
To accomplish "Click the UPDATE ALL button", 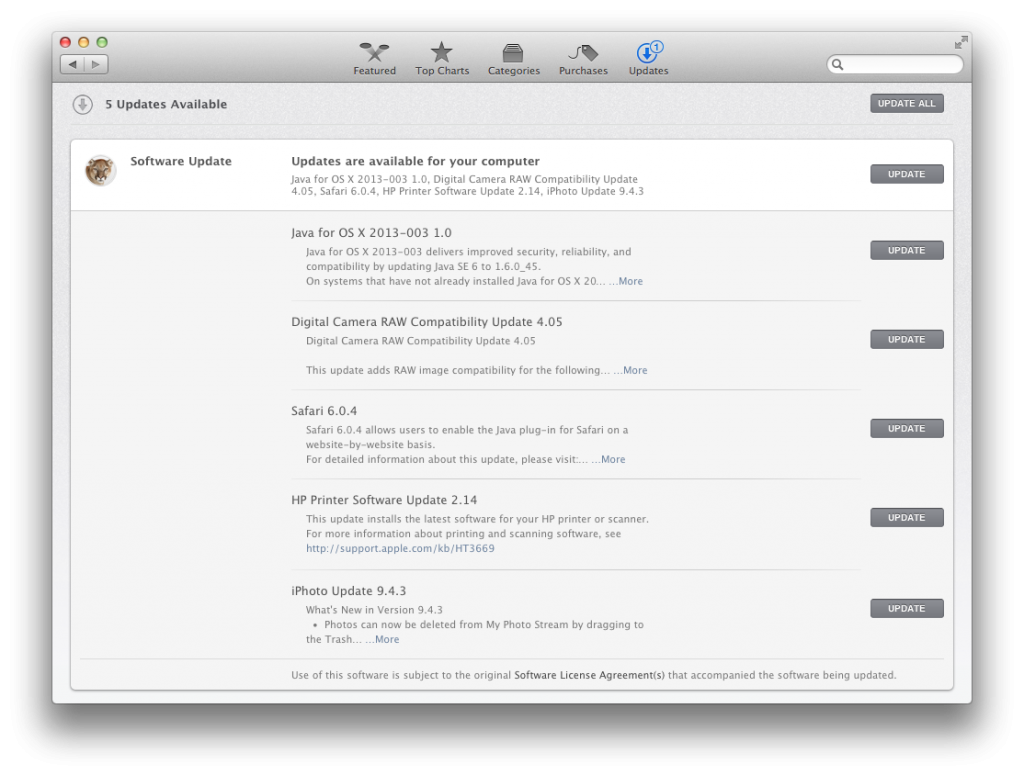I will pos(906,102).
